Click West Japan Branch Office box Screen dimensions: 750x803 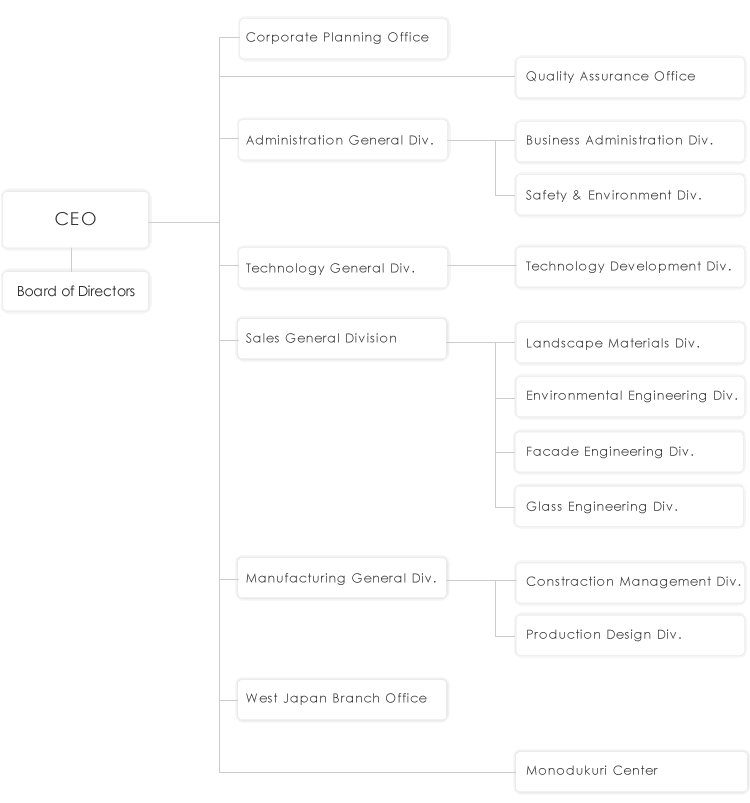(342, 698)
